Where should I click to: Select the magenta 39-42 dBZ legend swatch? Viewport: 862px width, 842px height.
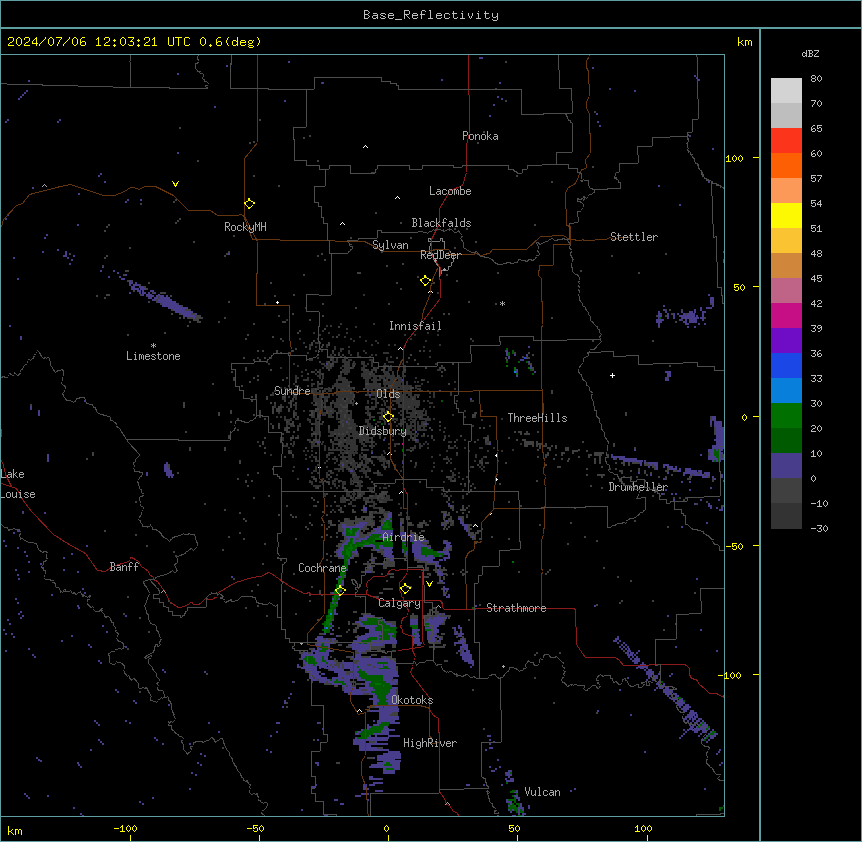[x=786, y=315]
